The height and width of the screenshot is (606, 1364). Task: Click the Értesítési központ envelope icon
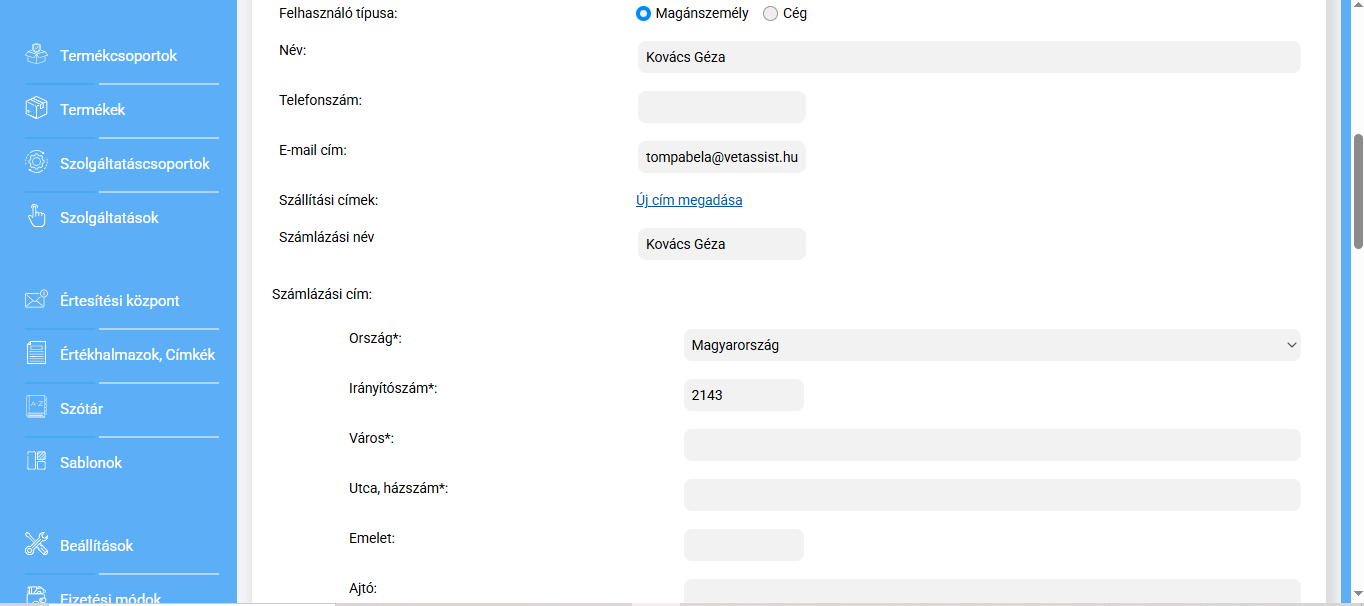37,300
